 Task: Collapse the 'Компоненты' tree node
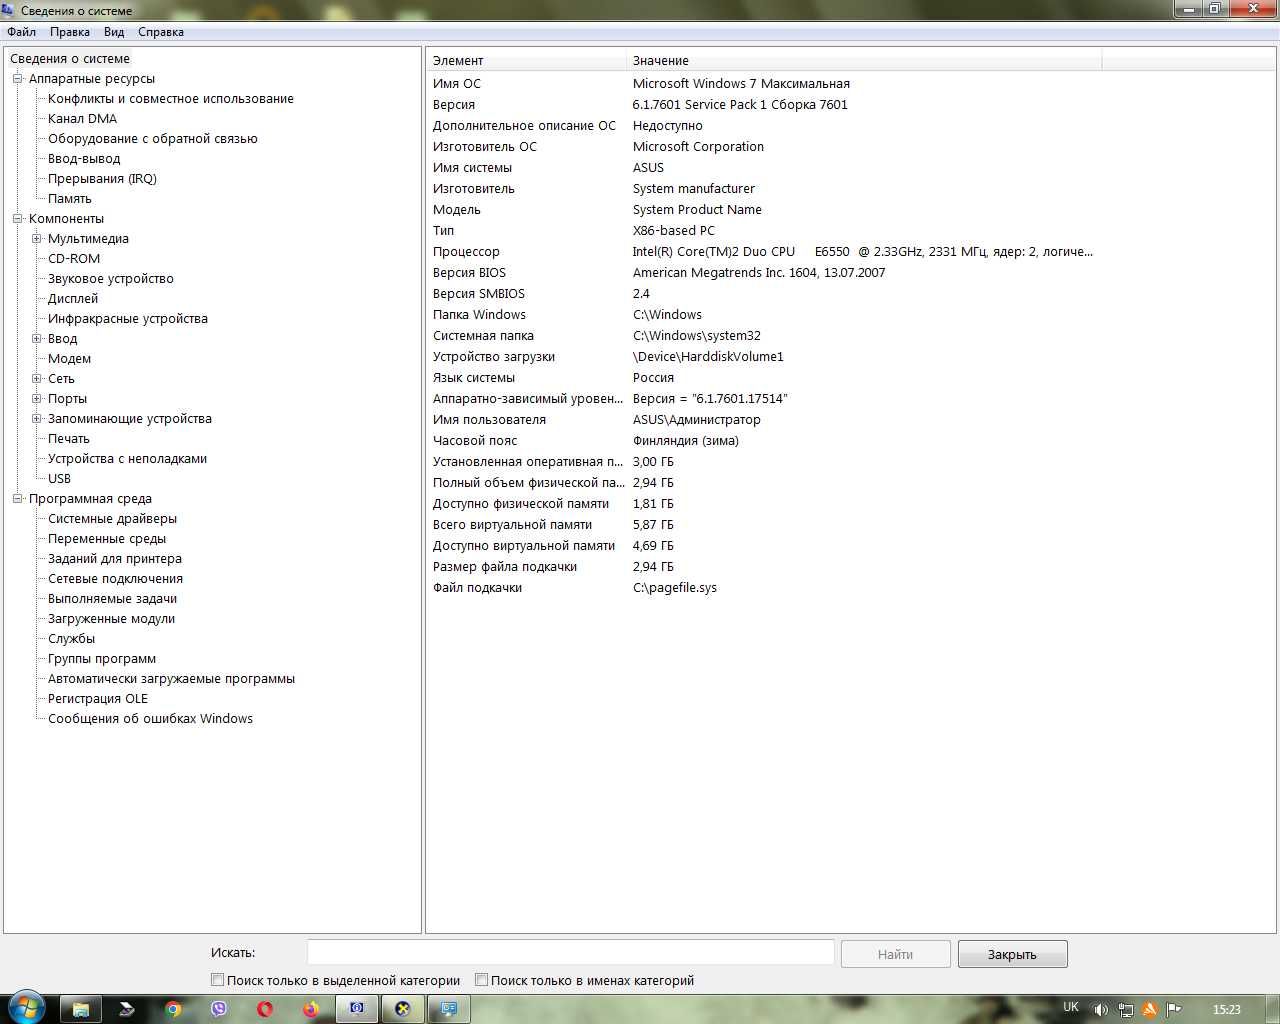tap(17, 219)
